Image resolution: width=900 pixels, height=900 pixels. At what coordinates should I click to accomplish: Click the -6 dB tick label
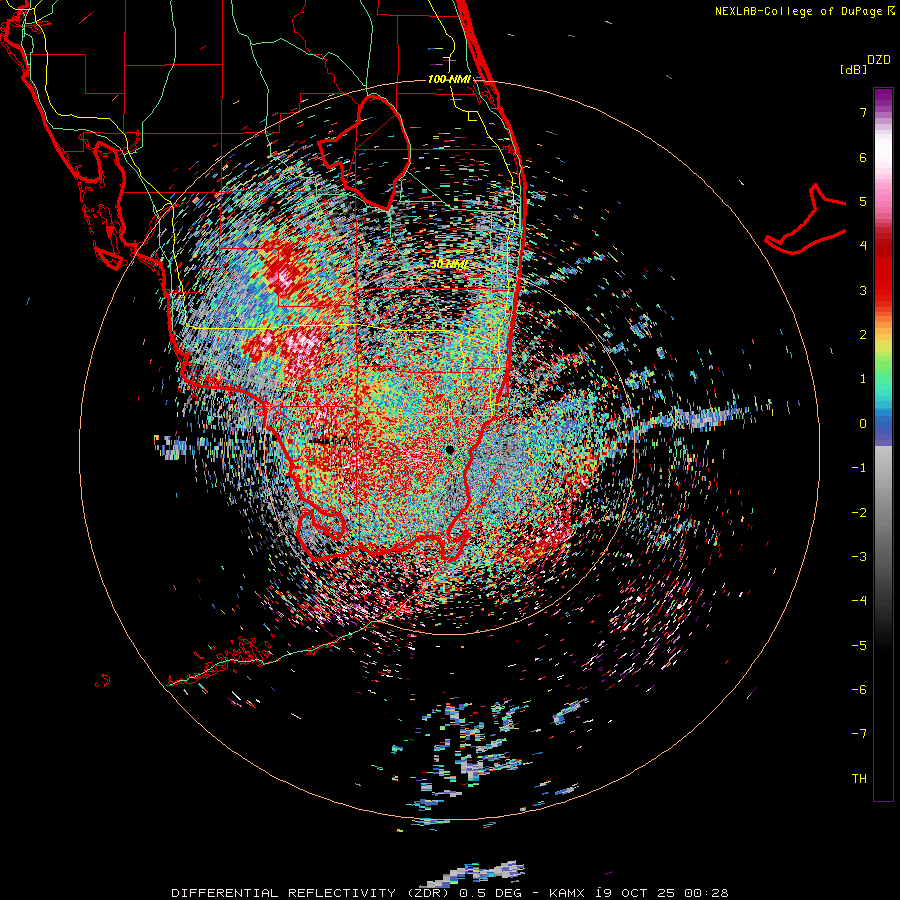click(859, 690)
